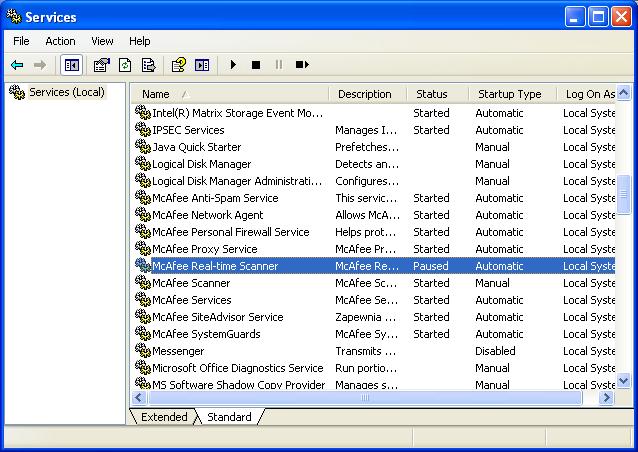
Task: Sort by the Startup Type column header
Action: tap(513, 94)
